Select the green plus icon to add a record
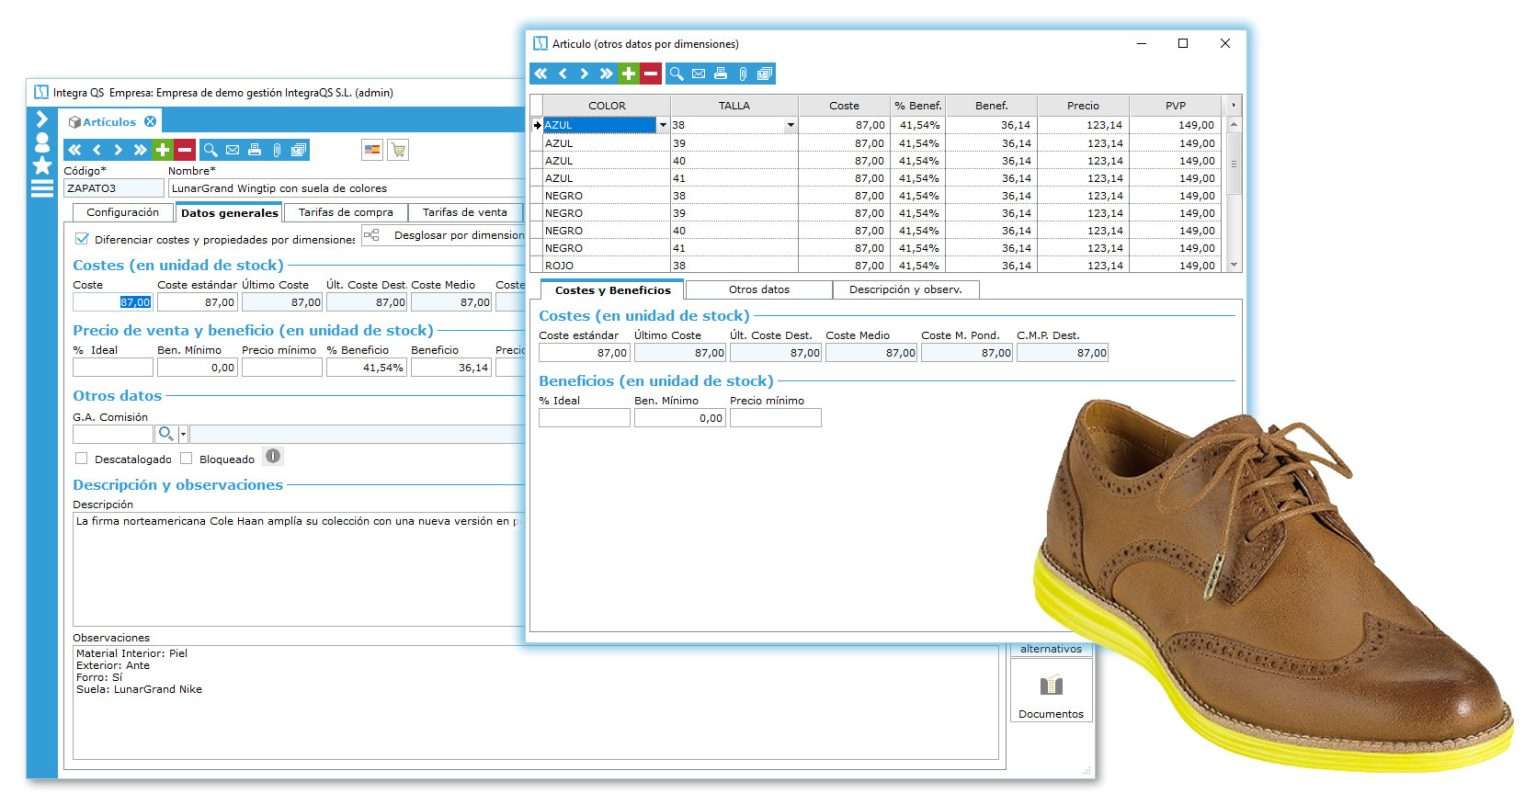This screenshot has height=805, width=1536. pos(627,72)
